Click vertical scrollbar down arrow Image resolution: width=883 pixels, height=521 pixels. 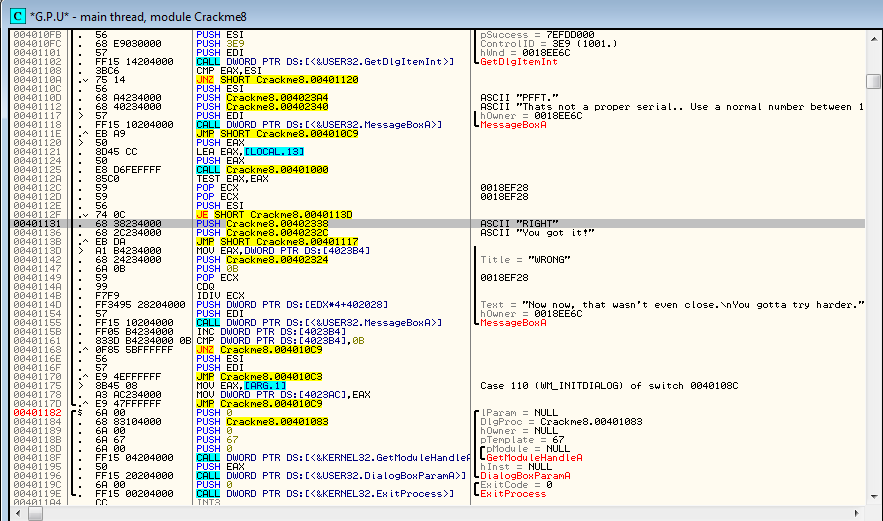[x=873, y=496]
